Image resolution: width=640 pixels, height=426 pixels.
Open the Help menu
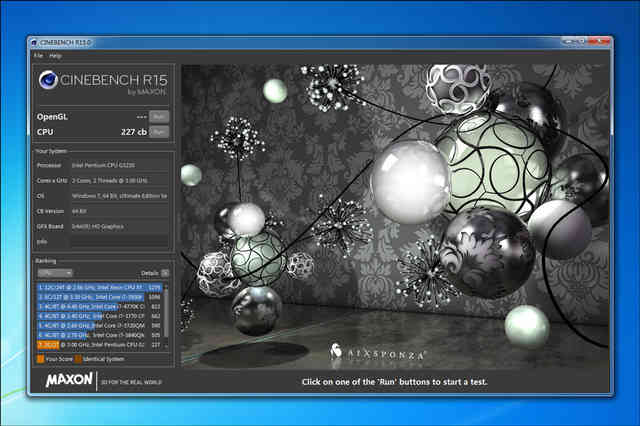[55, 56]
